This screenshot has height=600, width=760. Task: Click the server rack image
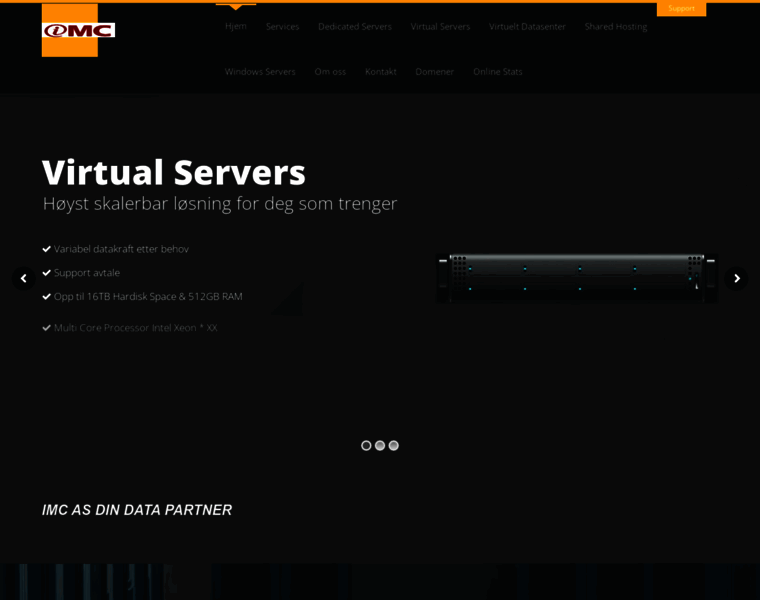coord(577,277)
